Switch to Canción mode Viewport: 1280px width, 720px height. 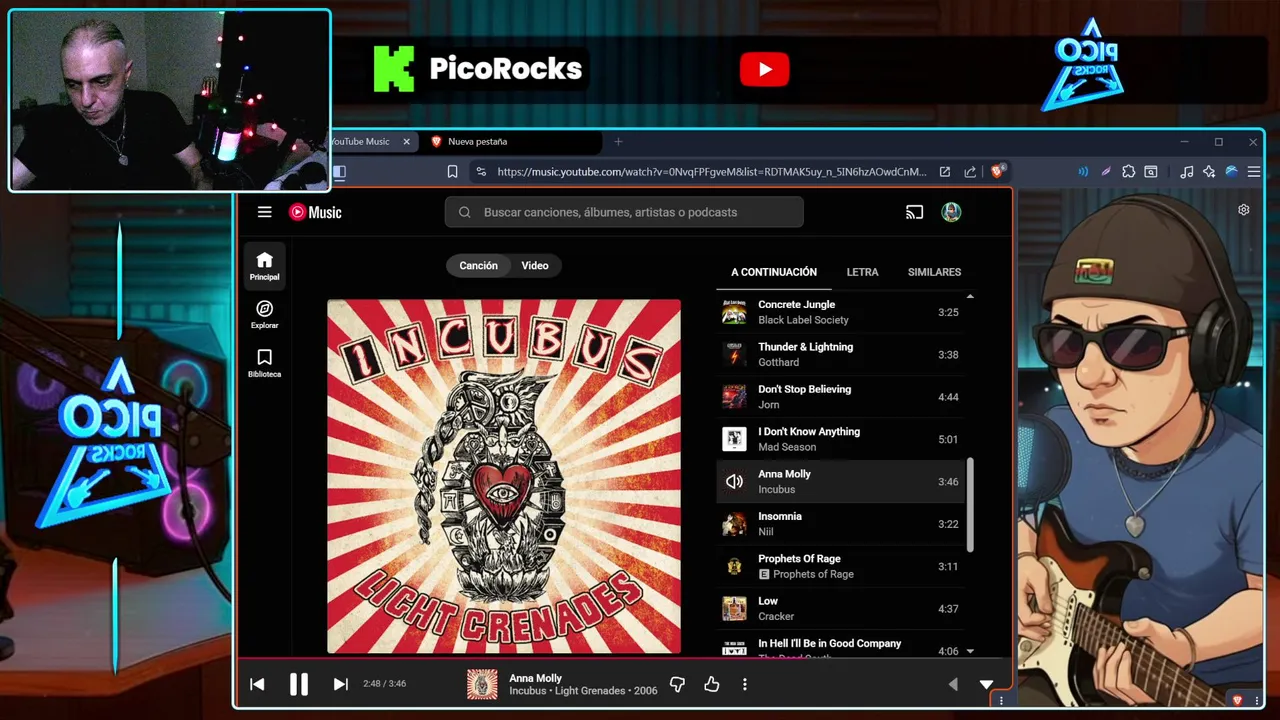478,265
